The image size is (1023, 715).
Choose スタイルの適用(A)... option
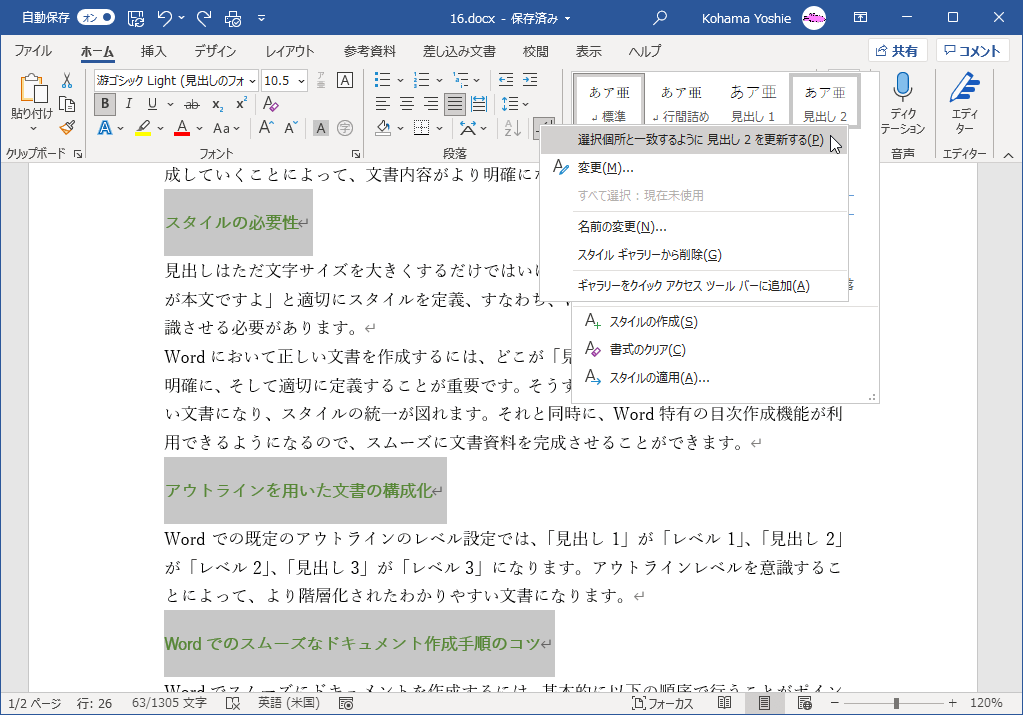[724, 378]
